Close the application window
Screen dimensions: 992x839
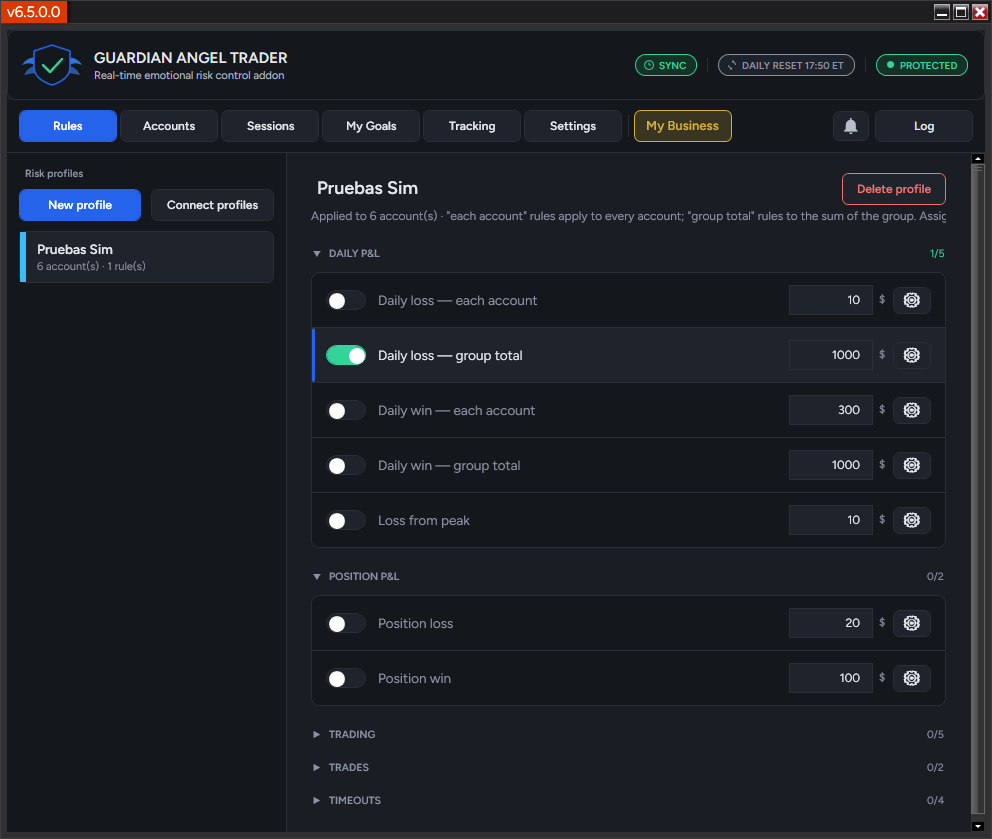pyautogui.click(x=980, y=12)
